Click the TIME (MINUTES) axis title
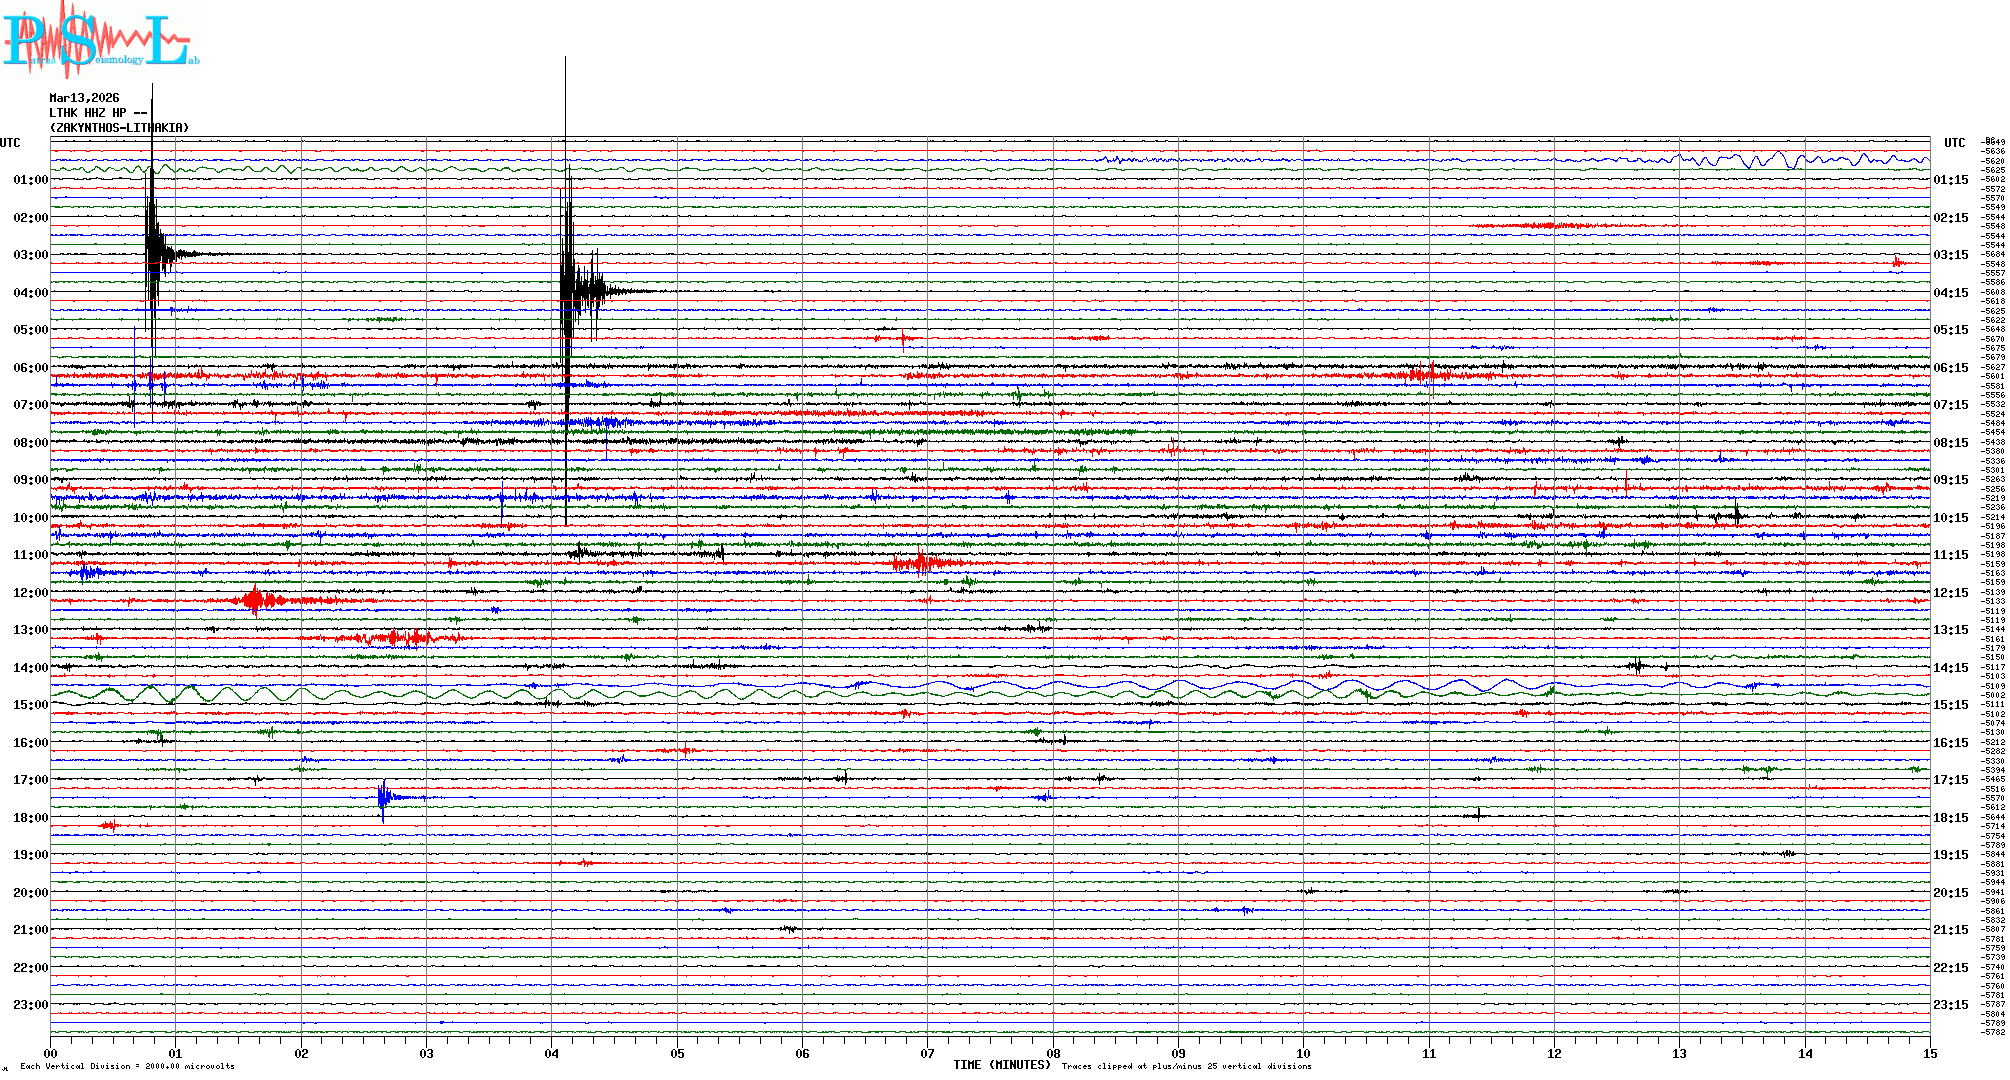The image size is (2010, 1080). coord(1001,1065)
